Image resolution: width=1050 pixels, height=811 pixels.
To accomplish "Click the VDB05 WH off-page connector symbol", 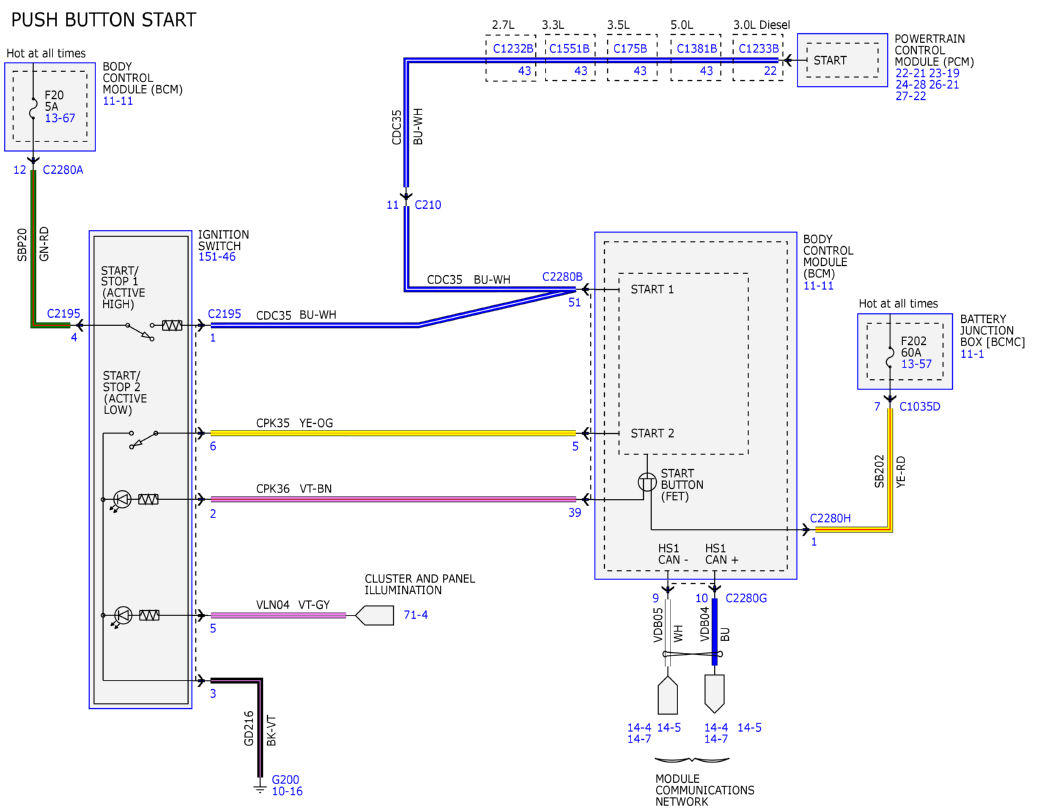I will pyautogui.click(x=668, y=695).
